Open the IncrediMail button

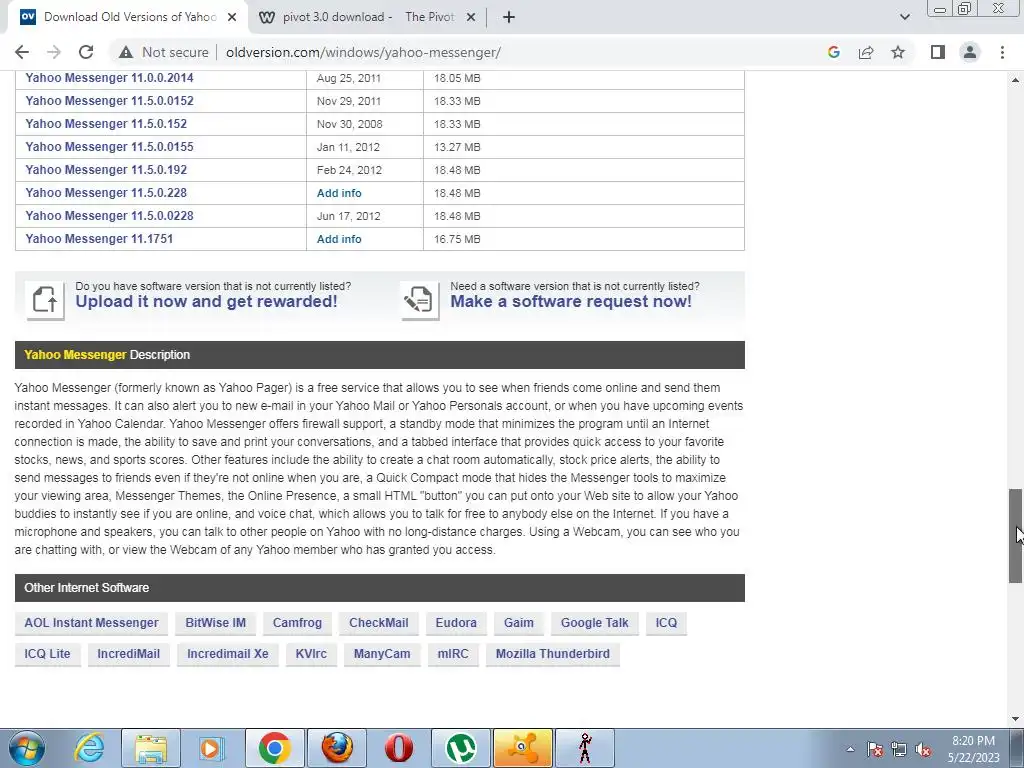[129, 654]
